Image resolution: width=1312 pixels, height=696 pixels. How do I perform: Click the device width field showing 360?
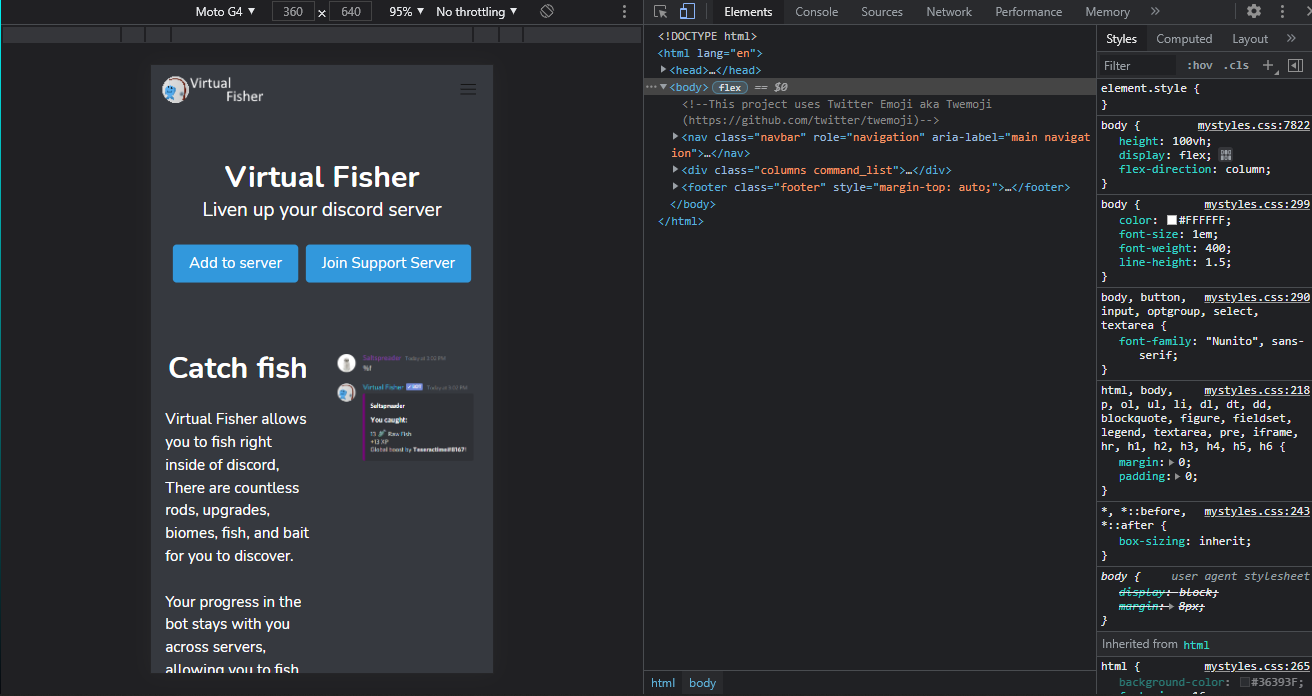pos(293,12)
